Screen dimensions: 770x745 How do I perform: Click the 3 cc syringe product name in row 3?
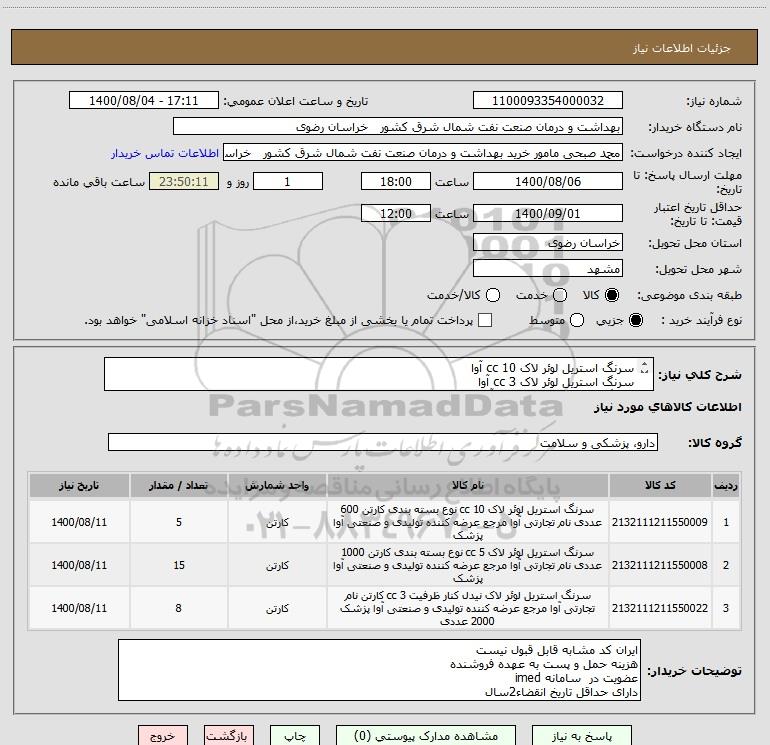[x=468, y=608]
